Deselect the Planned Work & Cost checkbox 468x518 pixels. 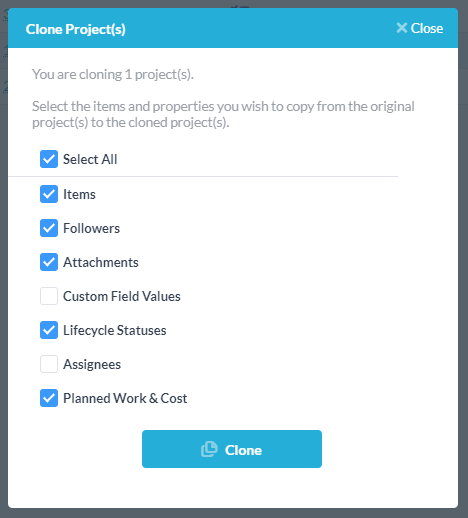[49, 398]
